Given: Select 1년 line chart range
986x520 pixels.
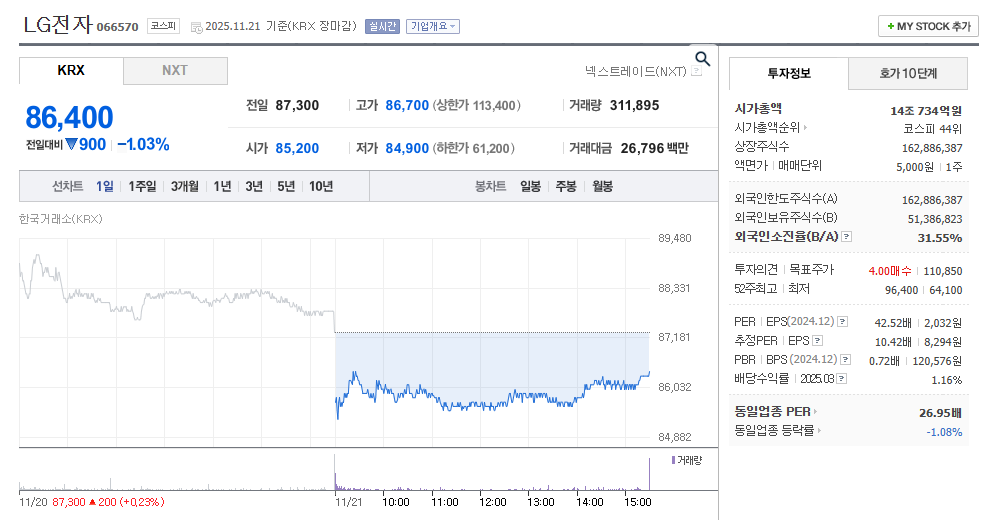Looking at the screenshot, I should (222, 186).
